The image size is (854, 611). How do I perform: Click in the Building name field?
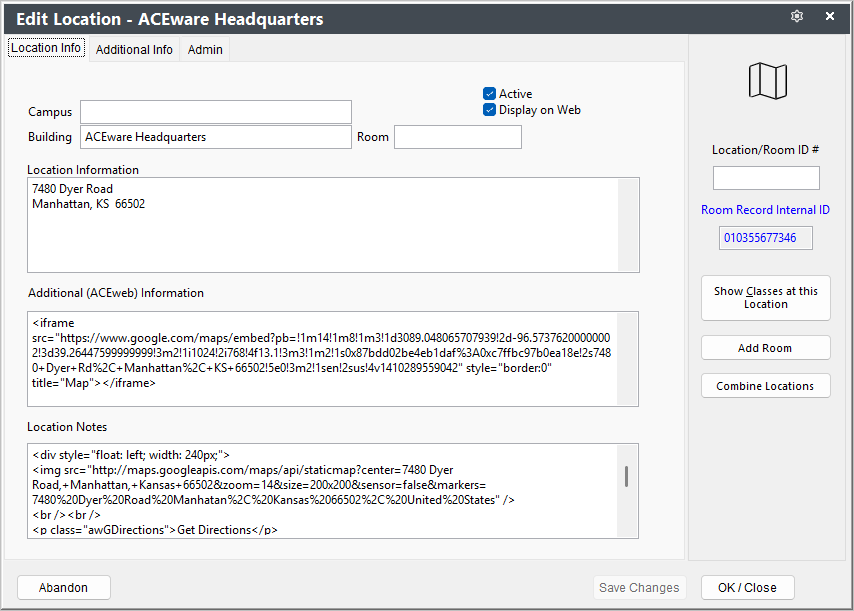point(216,137)
